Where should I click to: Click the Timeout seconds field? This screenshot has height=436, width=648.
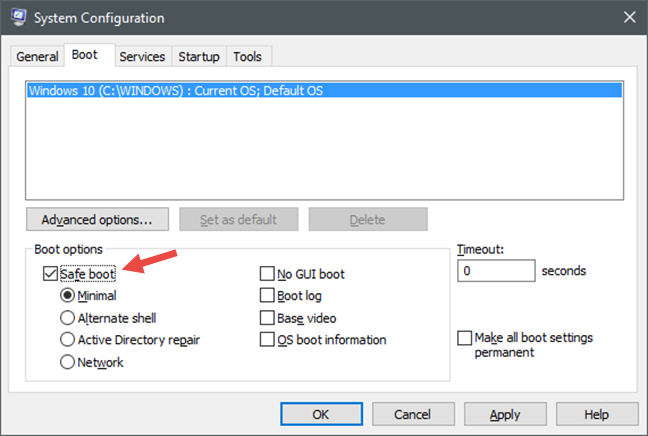pos(496,271)
